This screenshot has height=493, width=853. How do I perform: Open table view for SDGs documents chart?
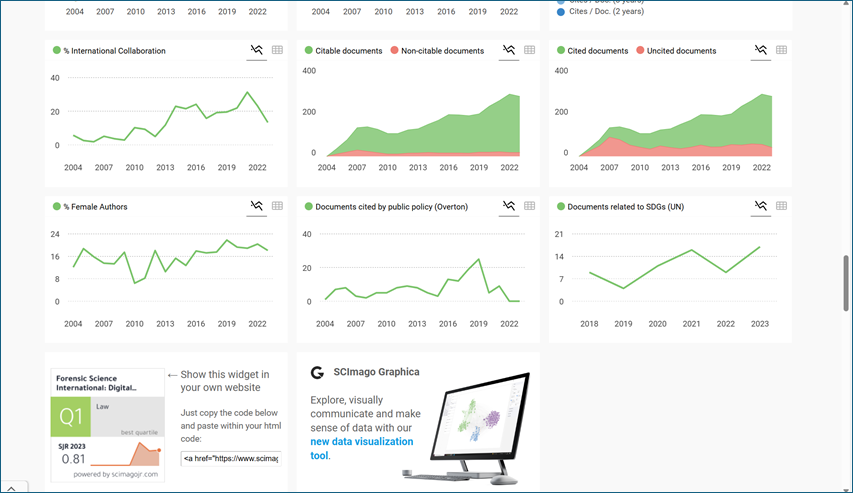point(782,206)
